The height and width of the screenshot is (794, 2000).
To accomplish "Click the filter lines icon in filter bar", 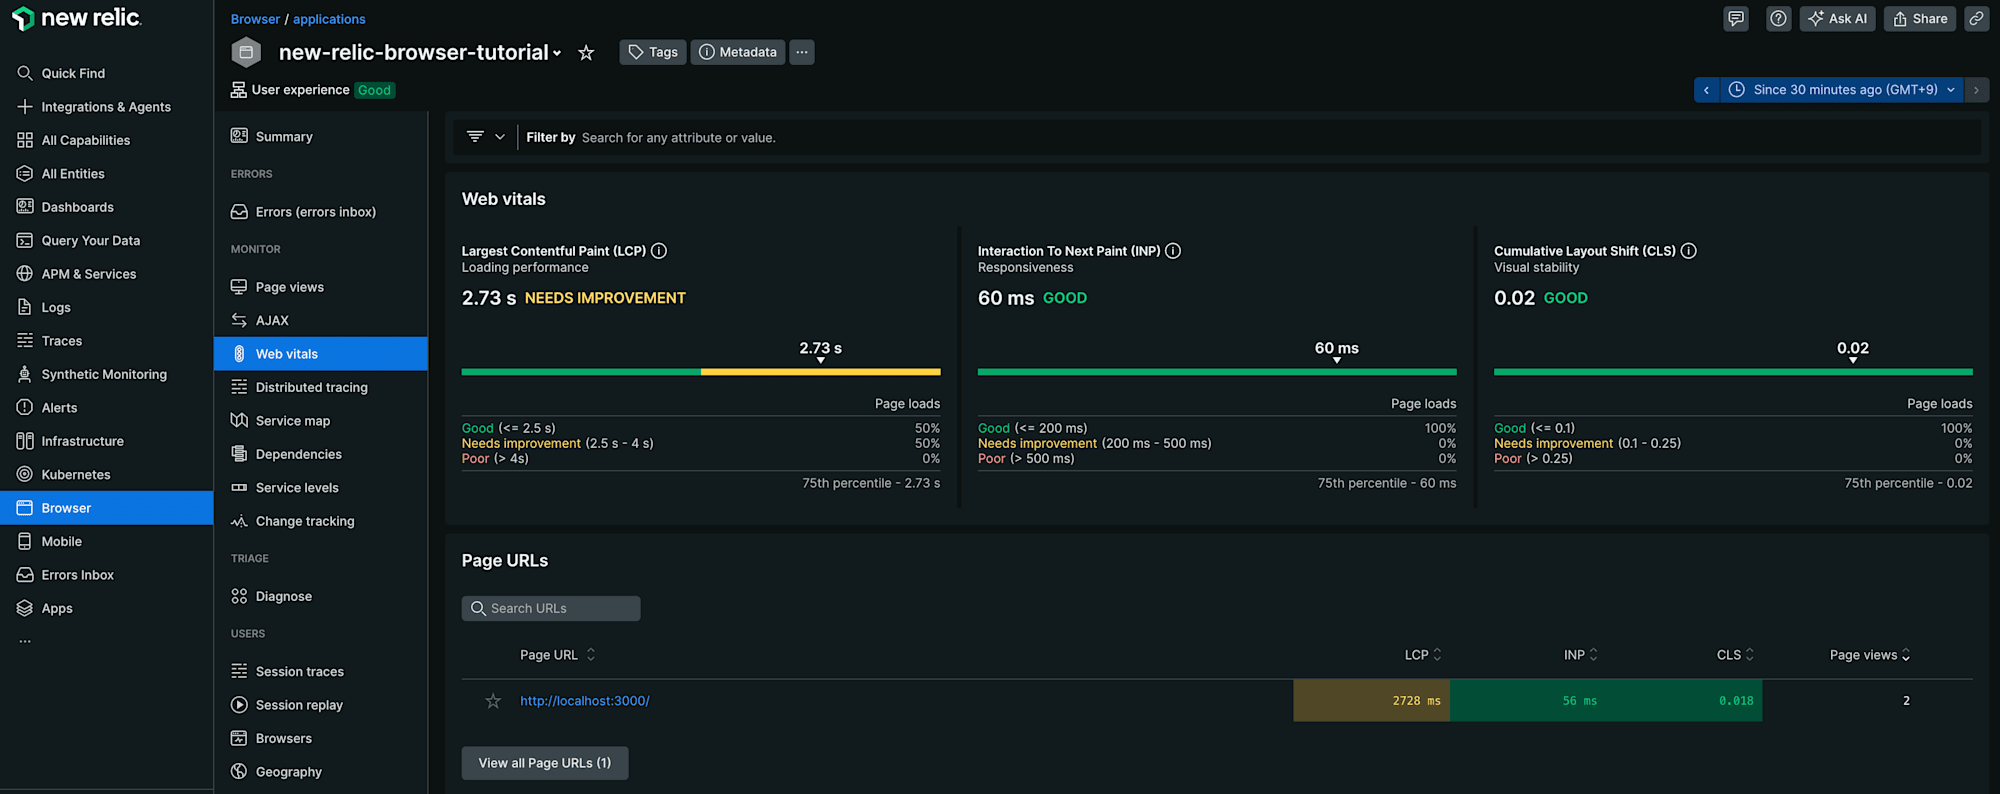I will pos(475,137).
